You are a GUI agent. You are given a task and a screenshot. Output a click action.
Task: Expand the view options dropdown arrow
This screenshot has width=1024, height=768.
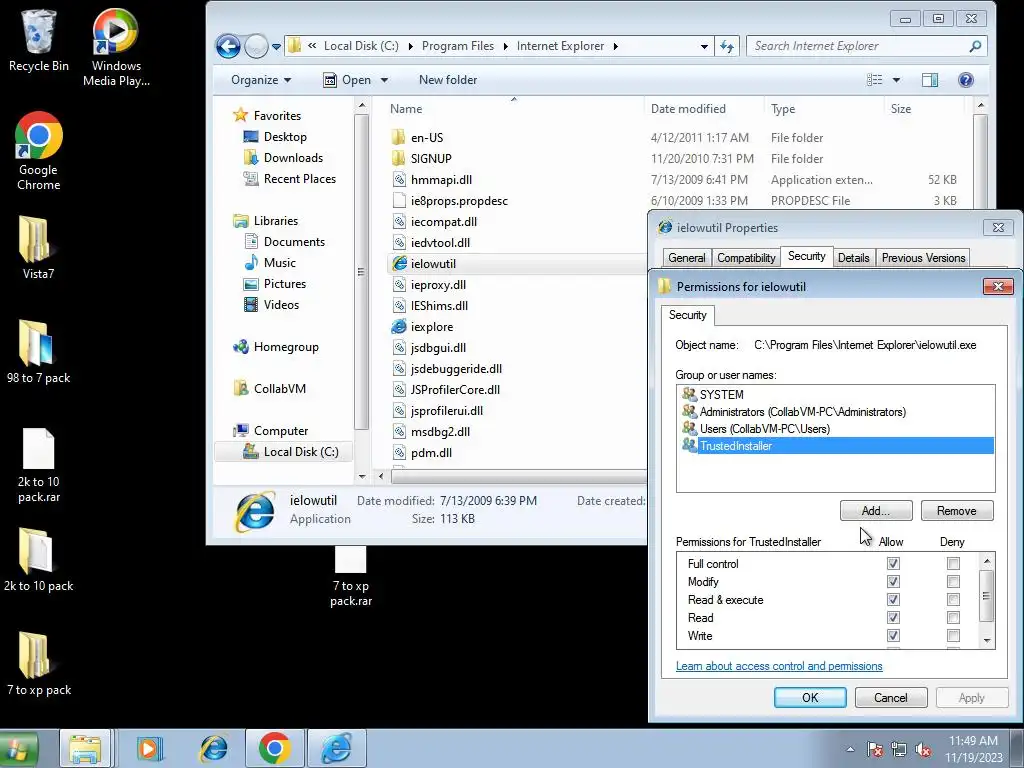point(896,80)
